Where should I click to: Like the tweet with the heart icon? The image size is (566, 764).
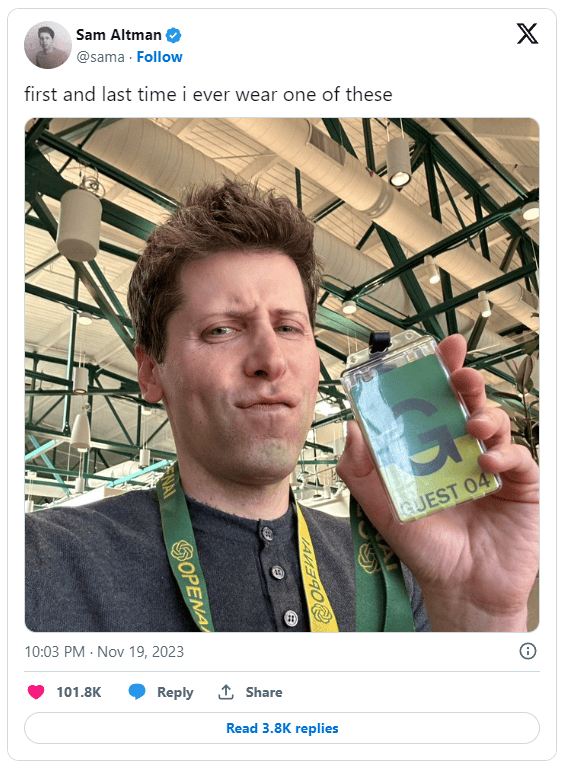[x=36, y=692]
